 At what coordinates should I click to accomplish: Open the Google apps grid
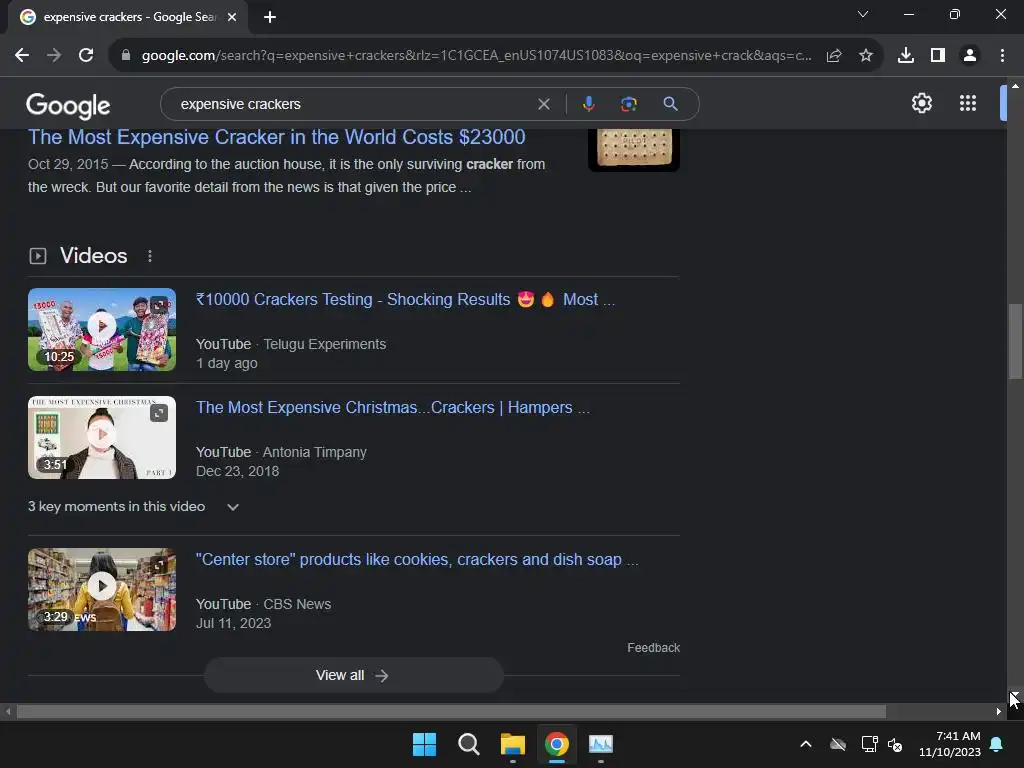click(968, 103)
